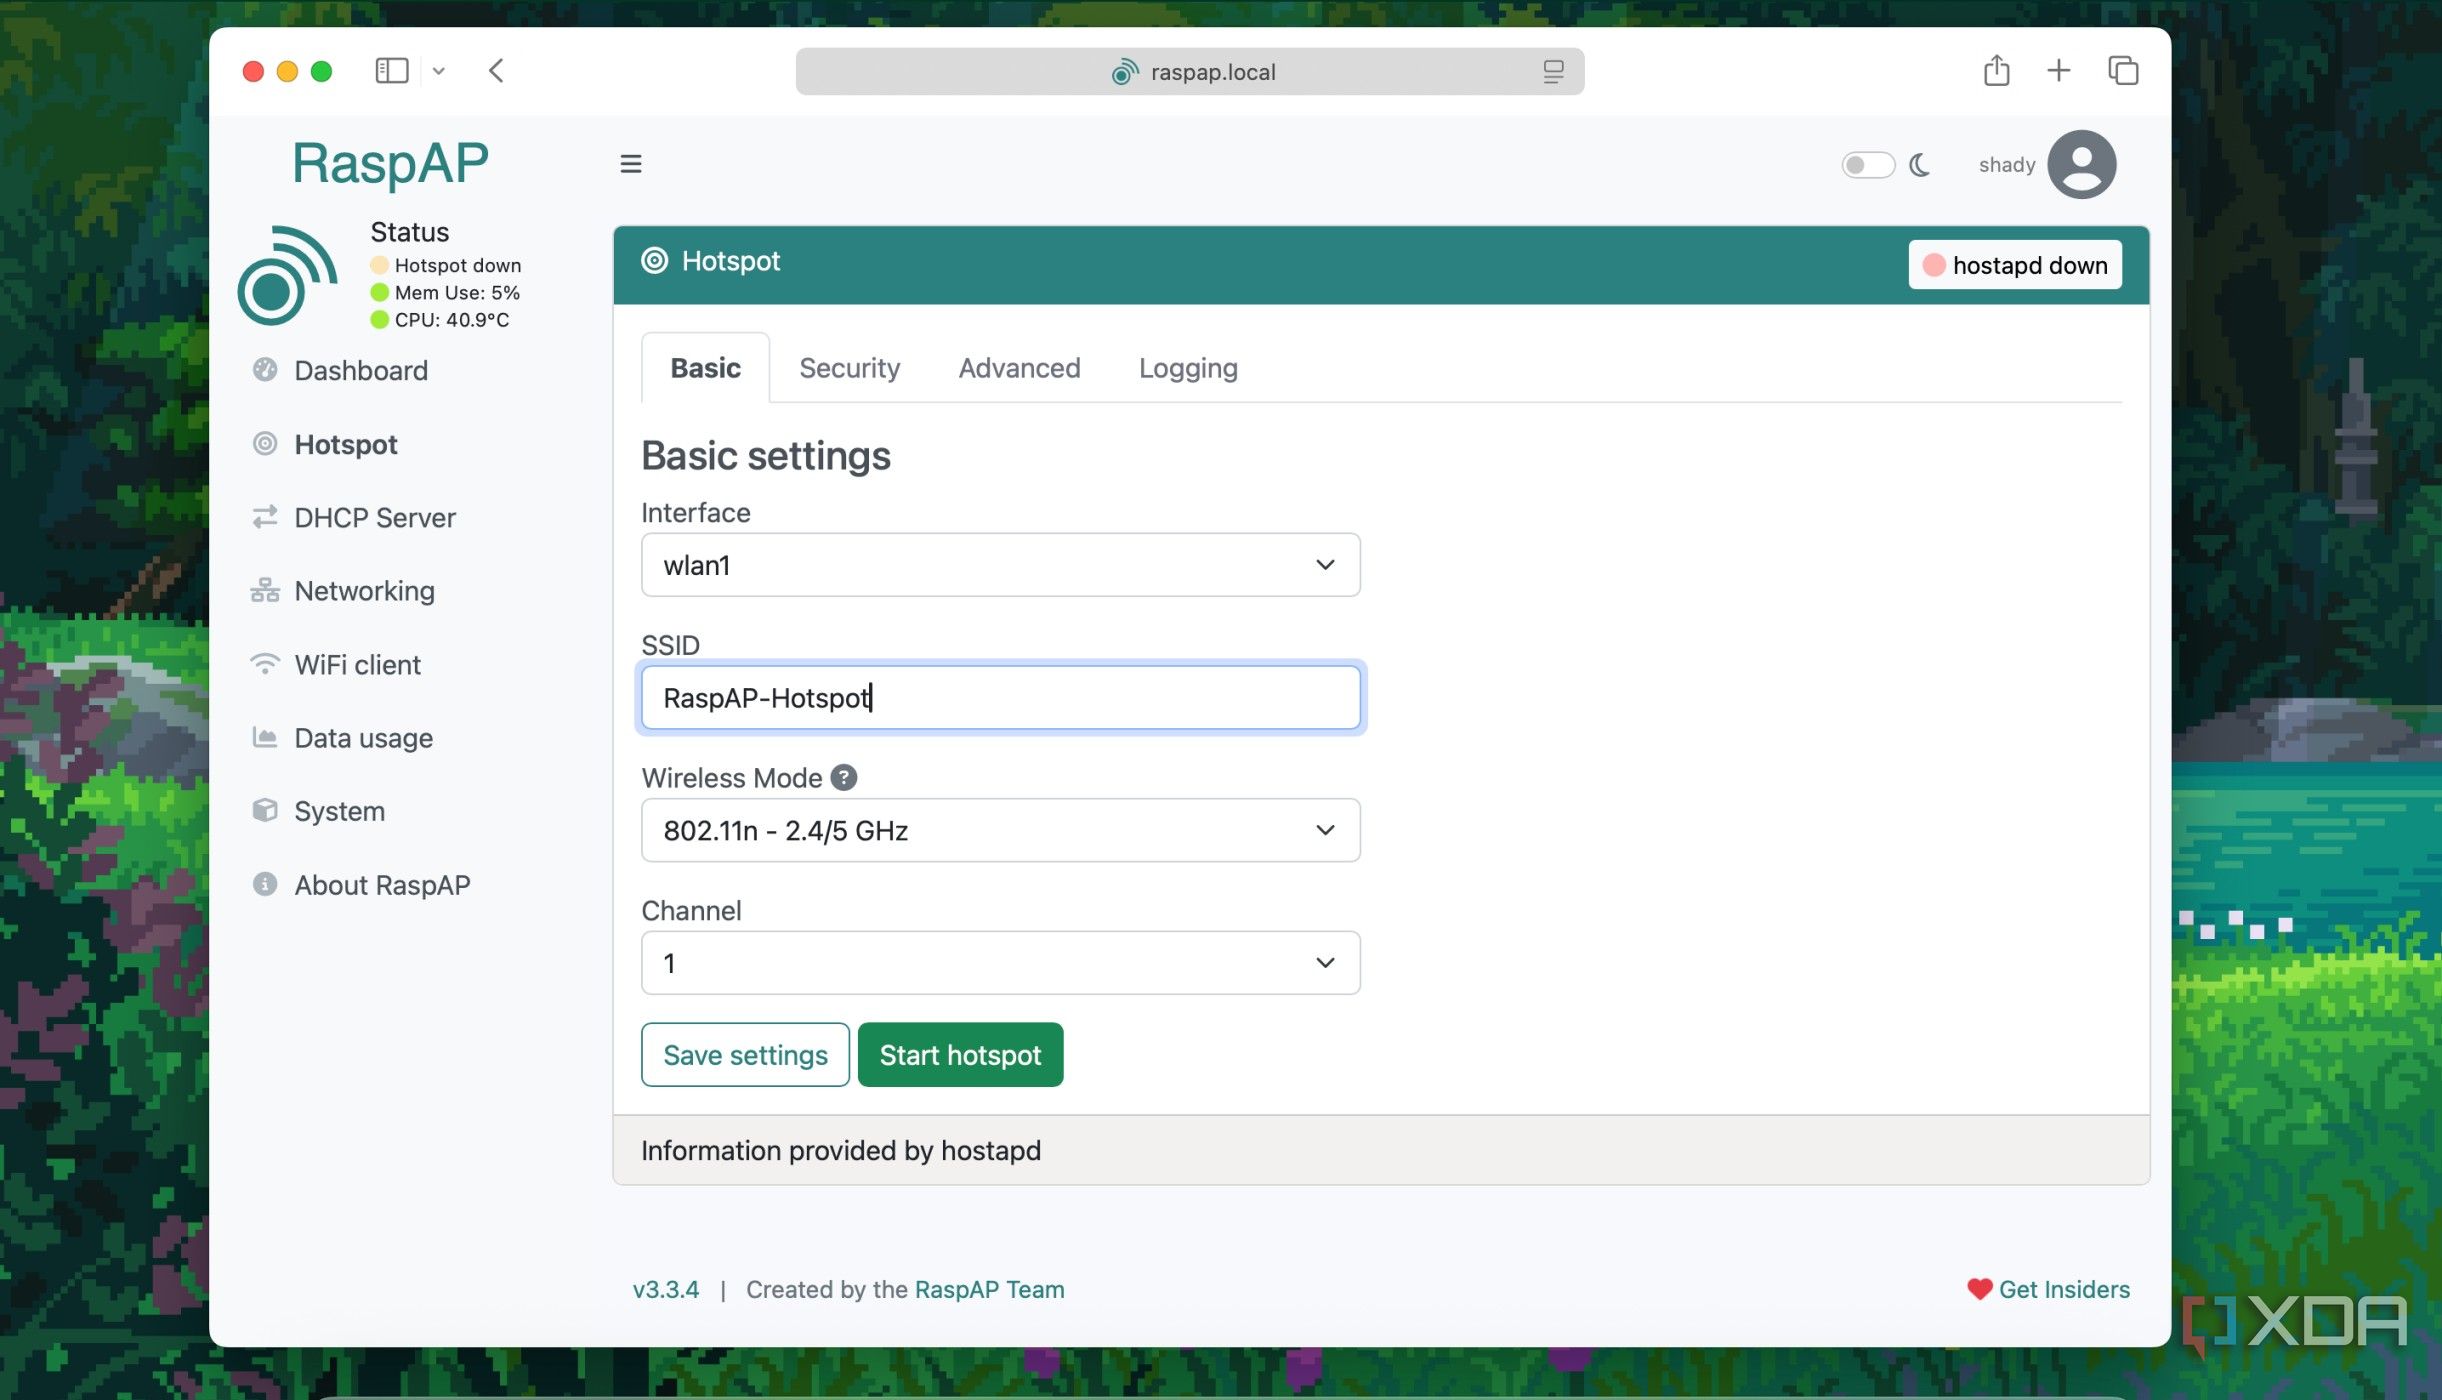Click the hostapd down status badge
This screenshot has width=2442, height=1400.
click(2015, 264)
